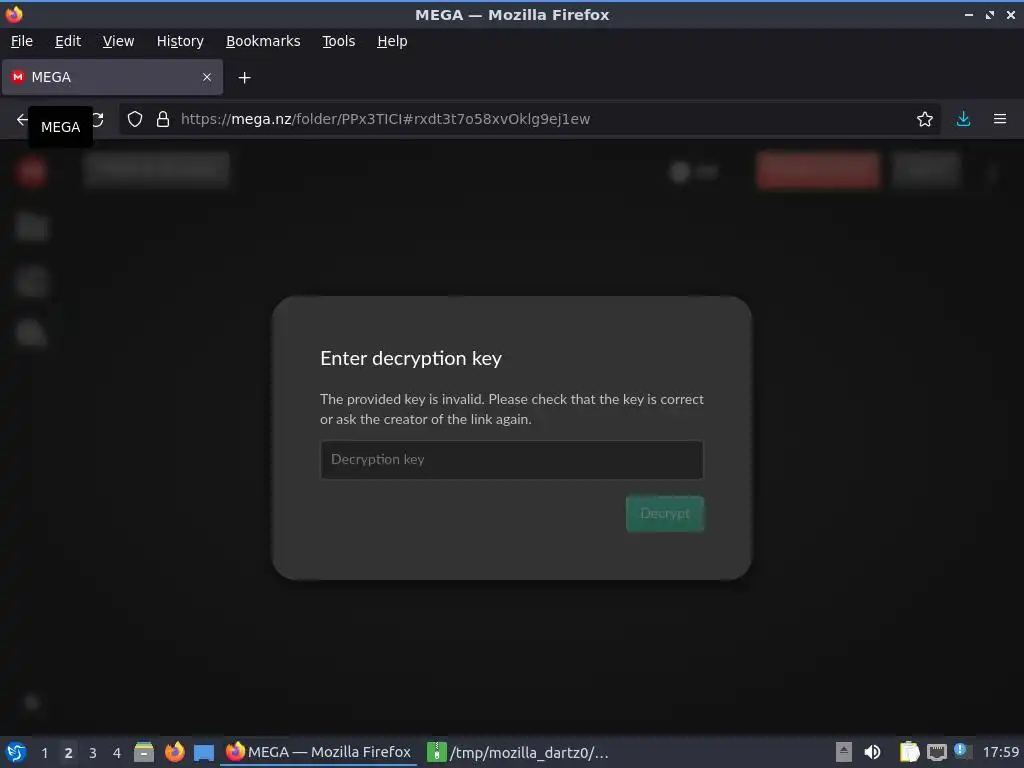Click the 17:59 clock

click(1000, 752)
